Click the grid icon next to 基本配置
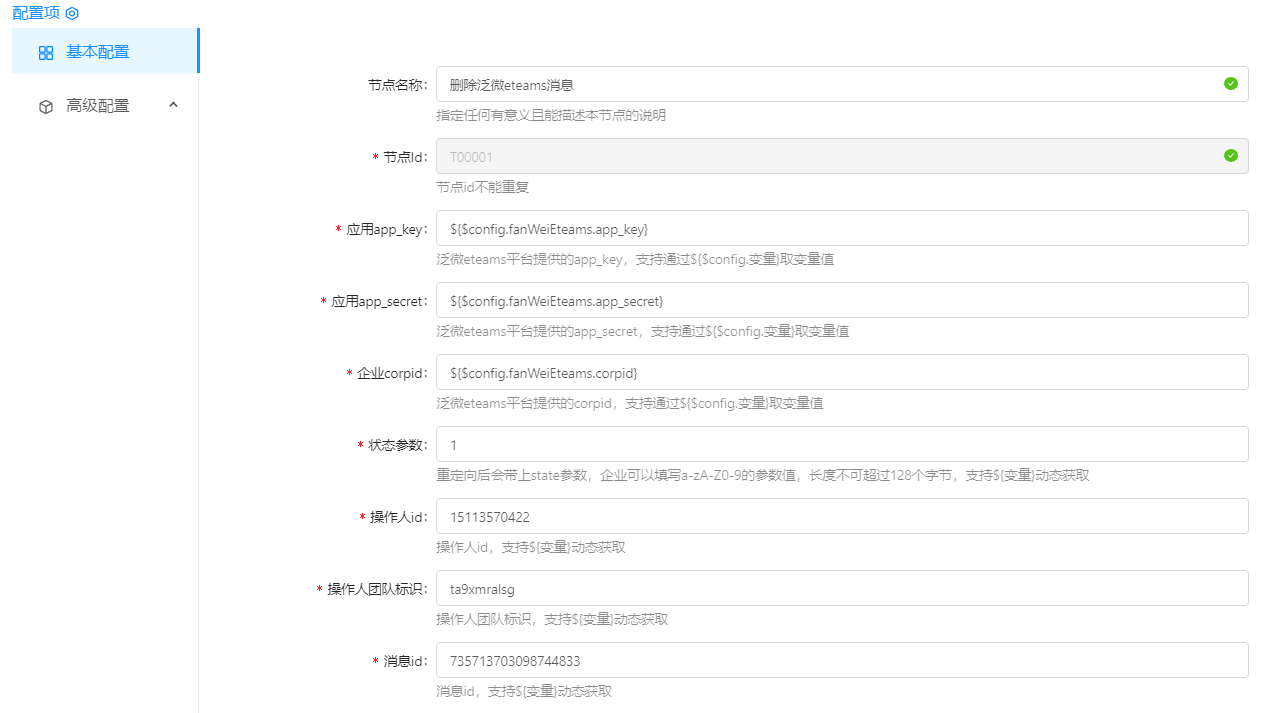The width and height of the screenshot is (1264, 713). pyautogui.click(x=46, y=53)
